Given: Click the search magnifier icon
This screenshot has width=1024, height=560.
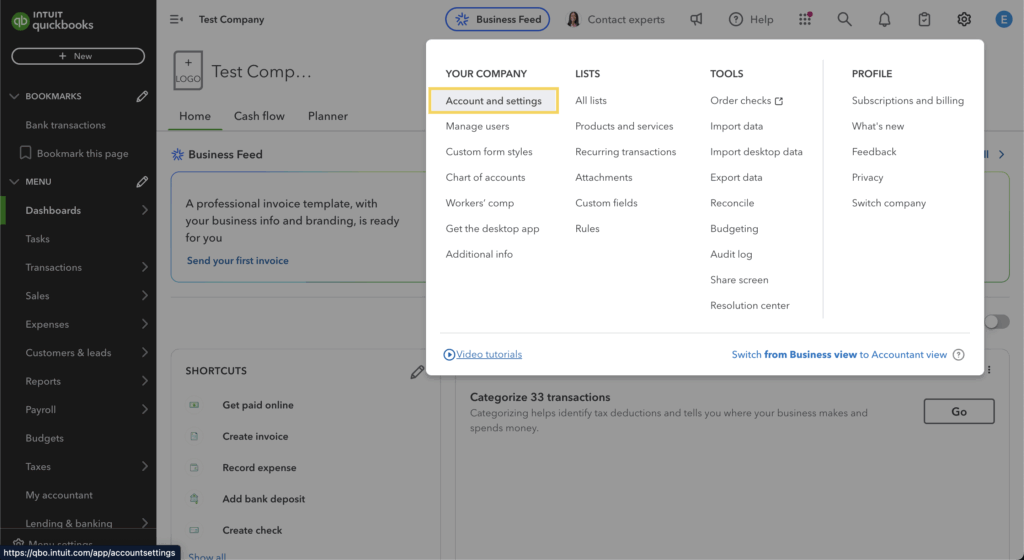Looking at the screenshot, I should (x=844, y=19).
